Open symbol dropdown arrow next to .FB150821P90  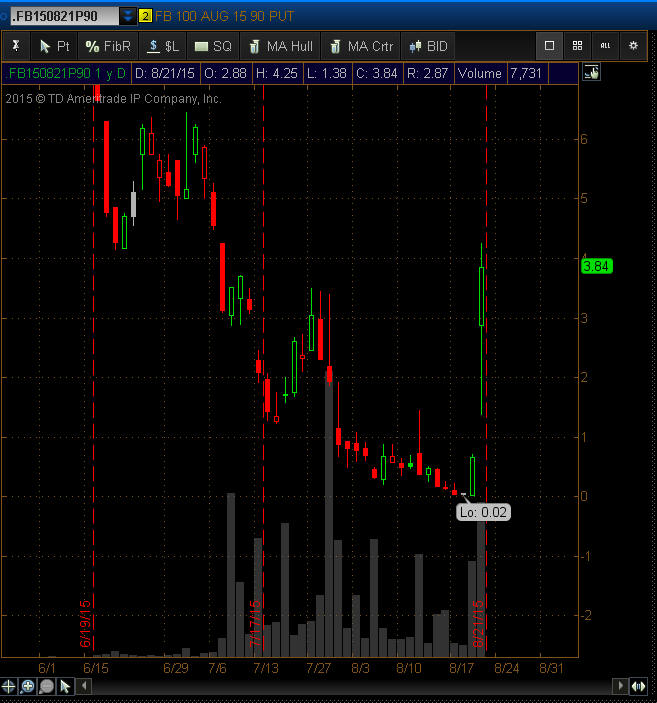pos(127,17)
